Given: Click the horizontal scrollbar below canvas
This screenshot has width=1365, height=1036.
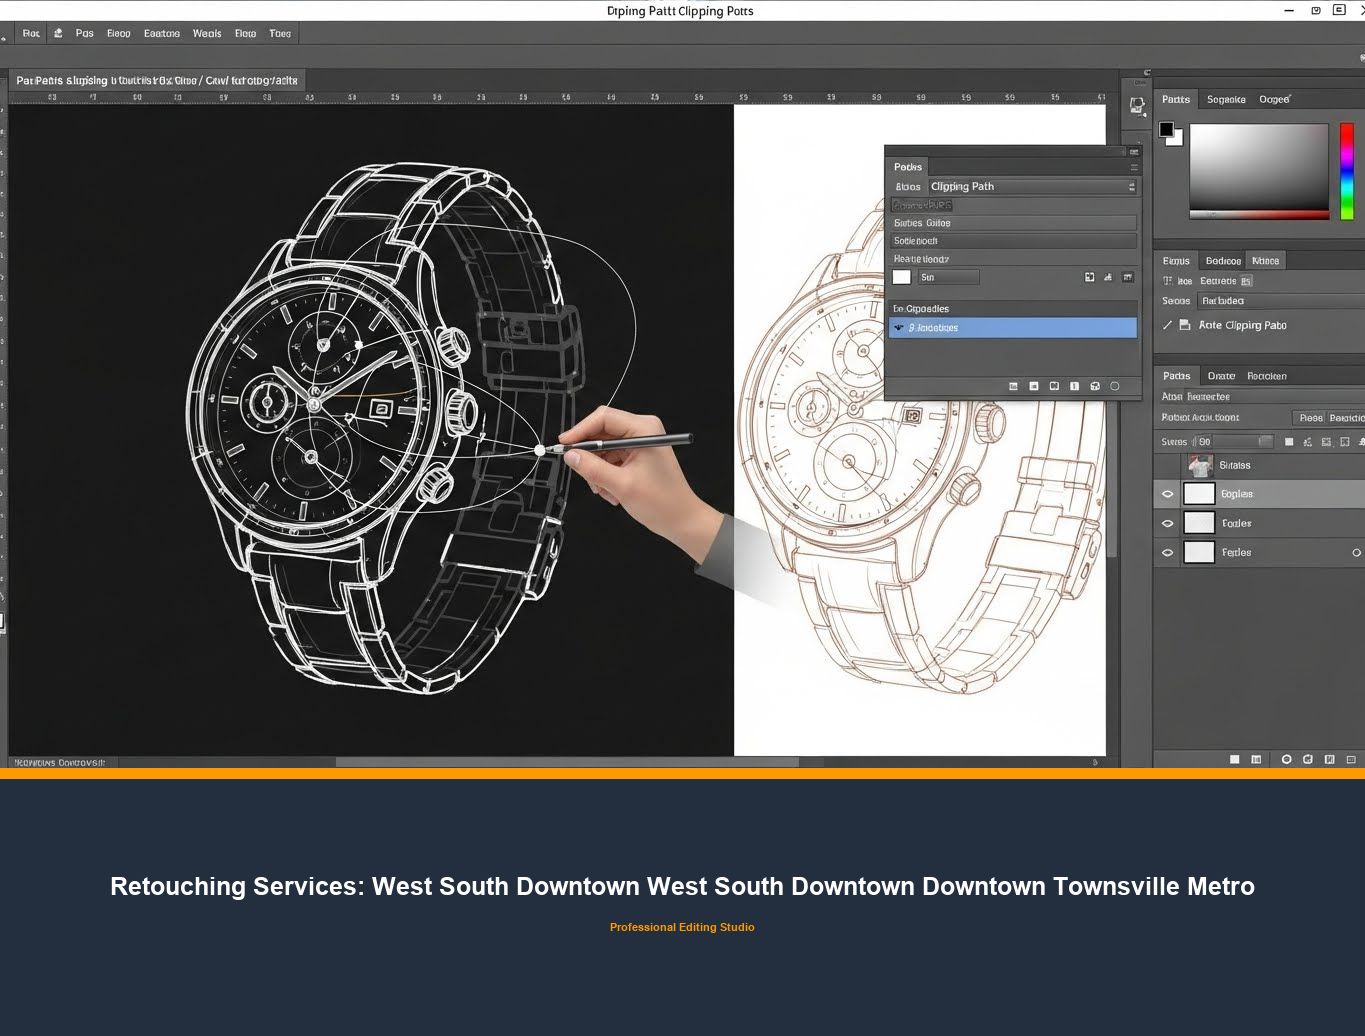Looking at the screenshot, I should click(566, 762).
